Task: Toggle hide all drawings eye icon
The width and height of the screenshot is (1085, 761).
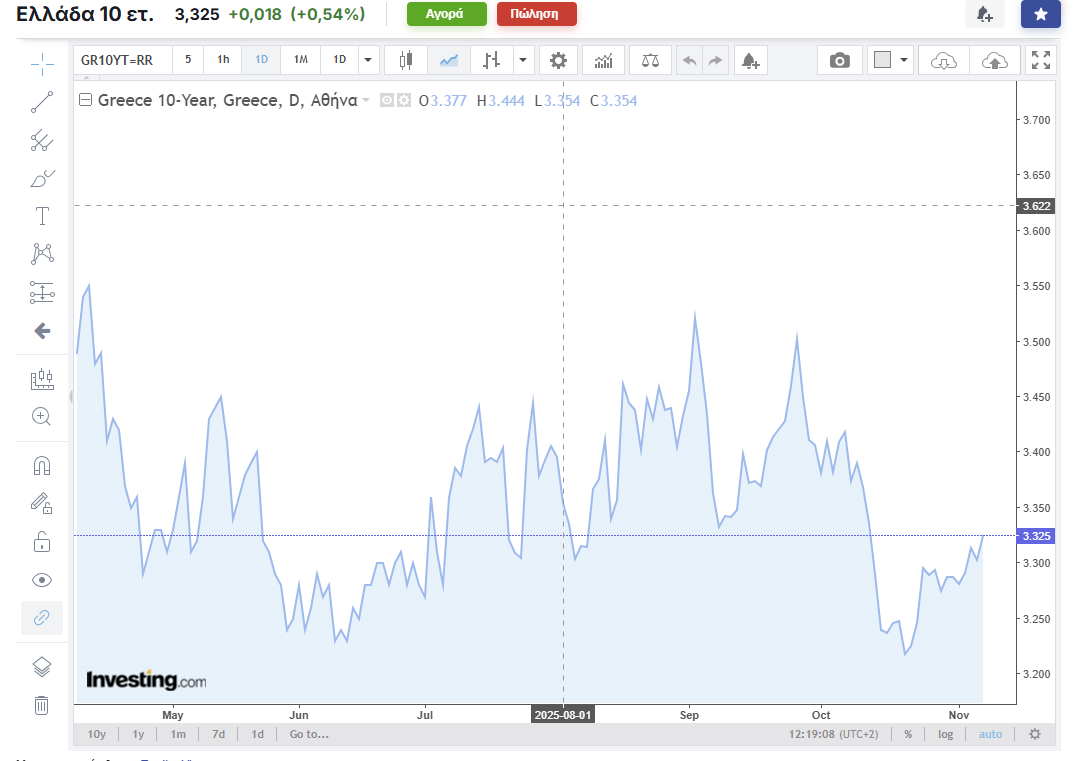Action: pyautogui.click(x=42, y=580)
